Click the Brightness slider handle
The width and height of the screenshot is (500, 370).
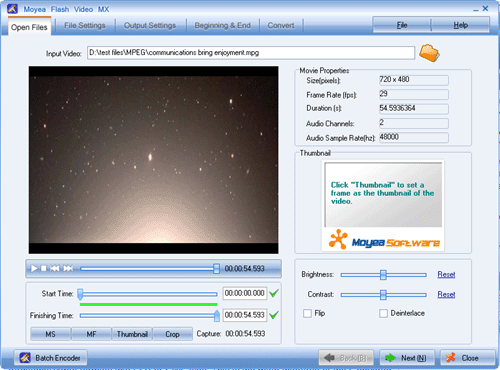tap(383, 275)
